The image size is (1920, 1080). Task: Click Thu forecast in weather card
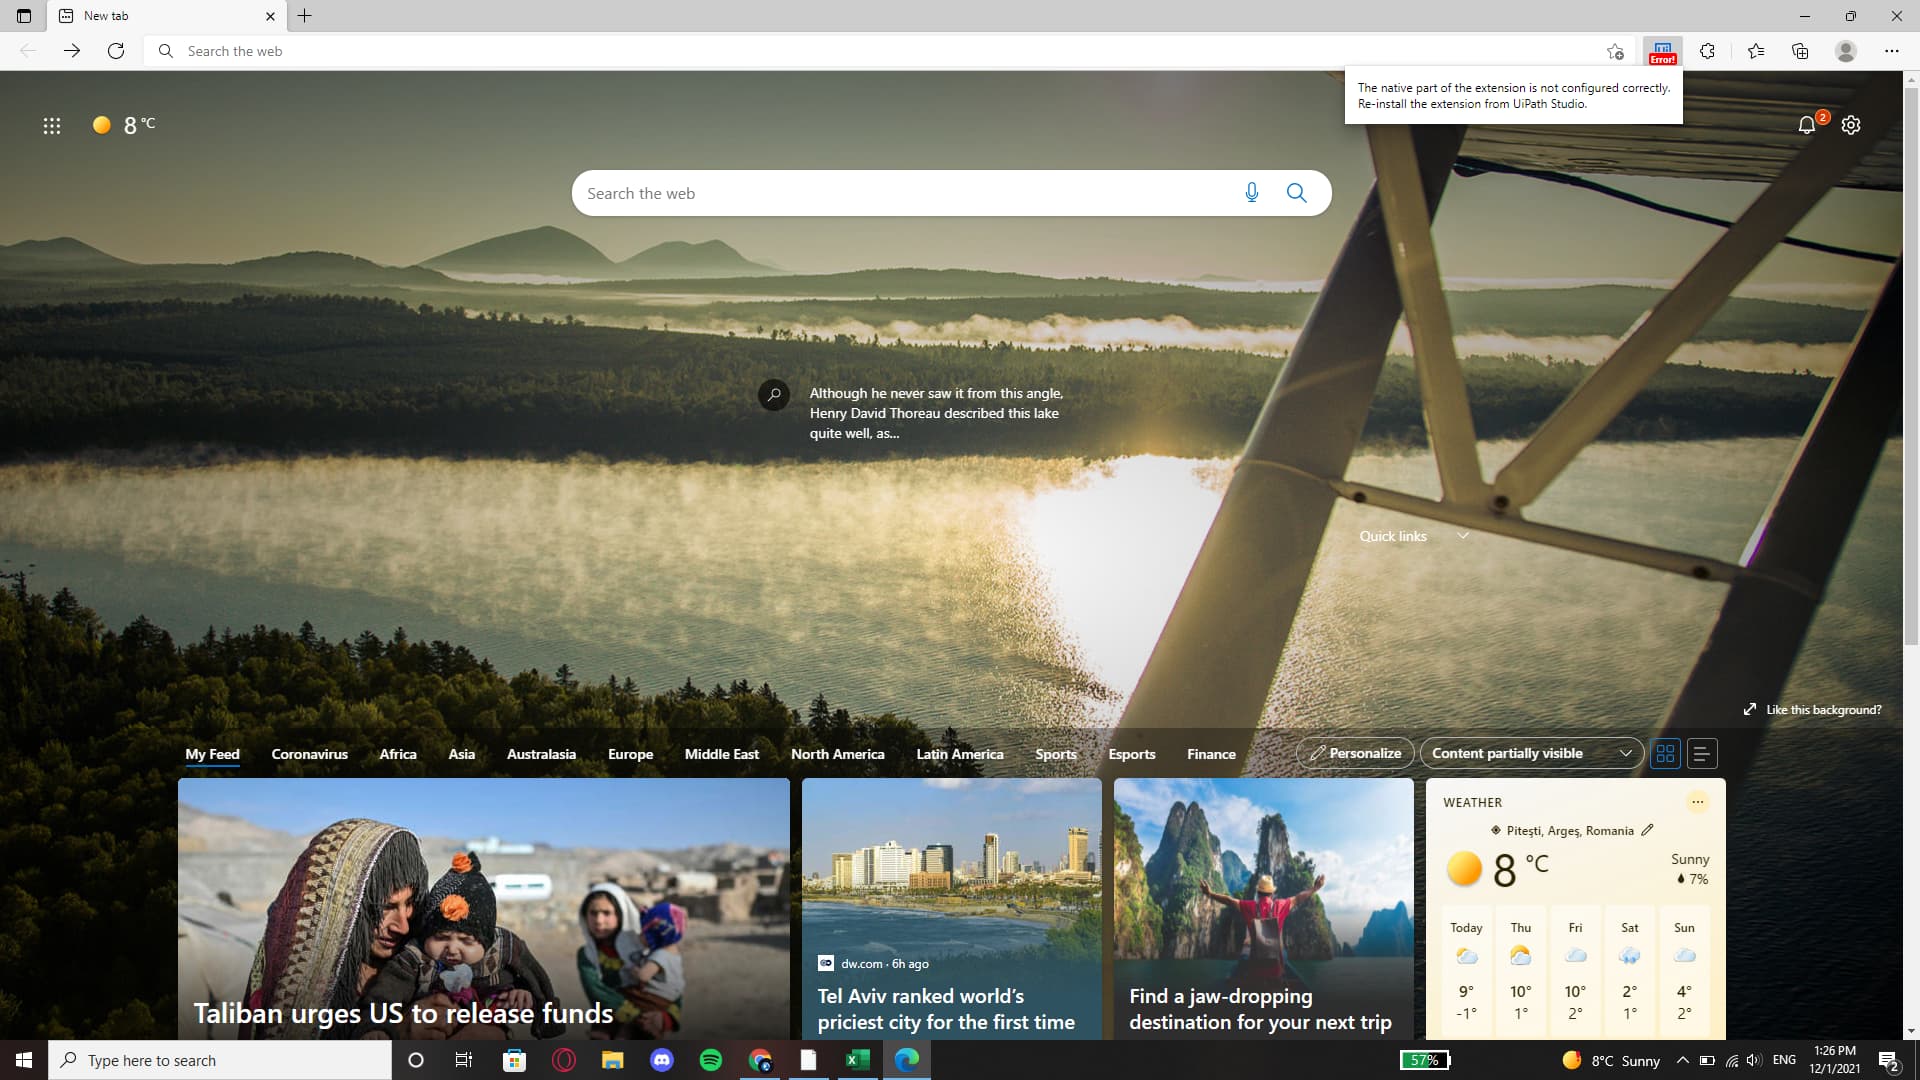pos(1520,972)
